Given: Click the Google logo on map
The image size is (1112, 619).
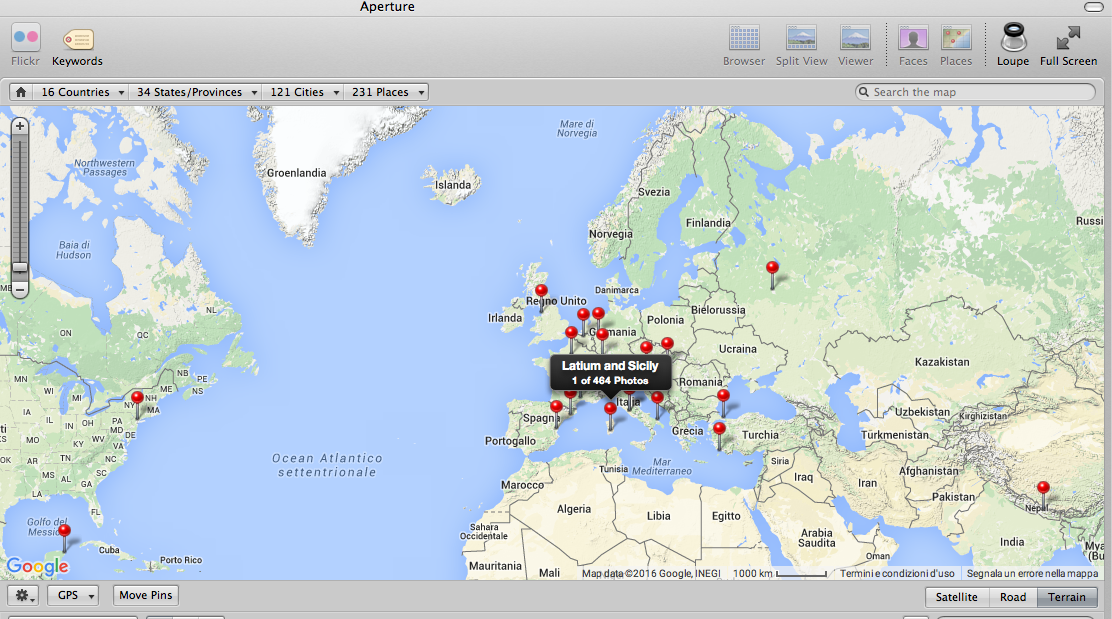Looking at the screenshot, I should 38,566.
